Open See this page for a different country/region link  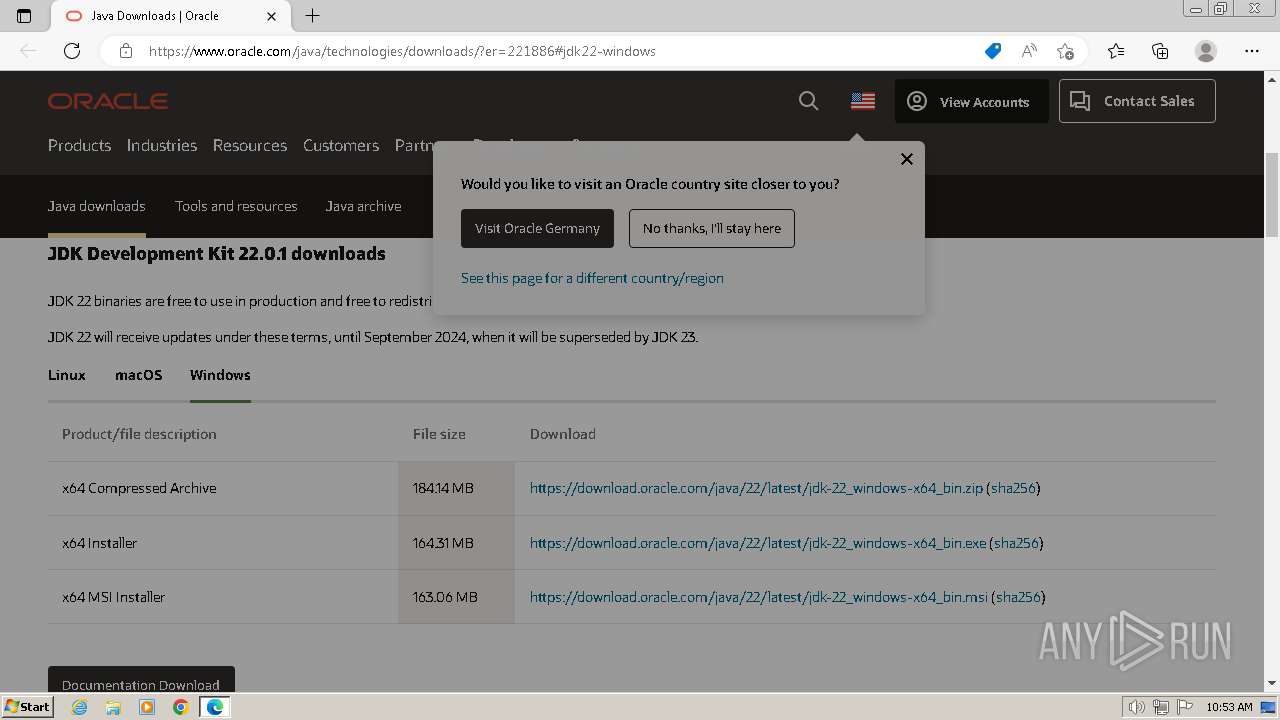tap(592, 278)
